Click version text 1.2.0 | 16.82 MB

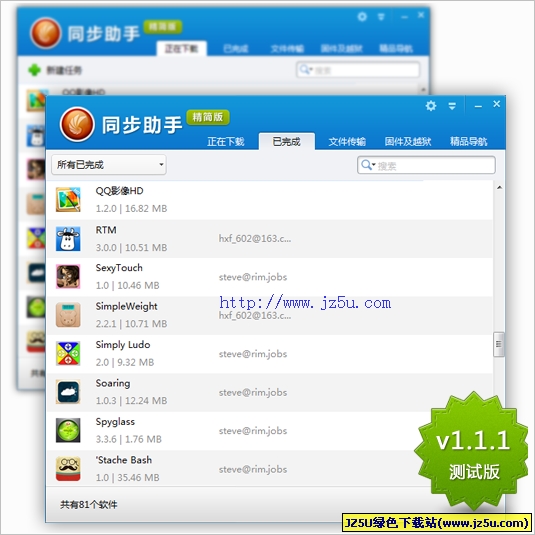[x=131, y=208]
